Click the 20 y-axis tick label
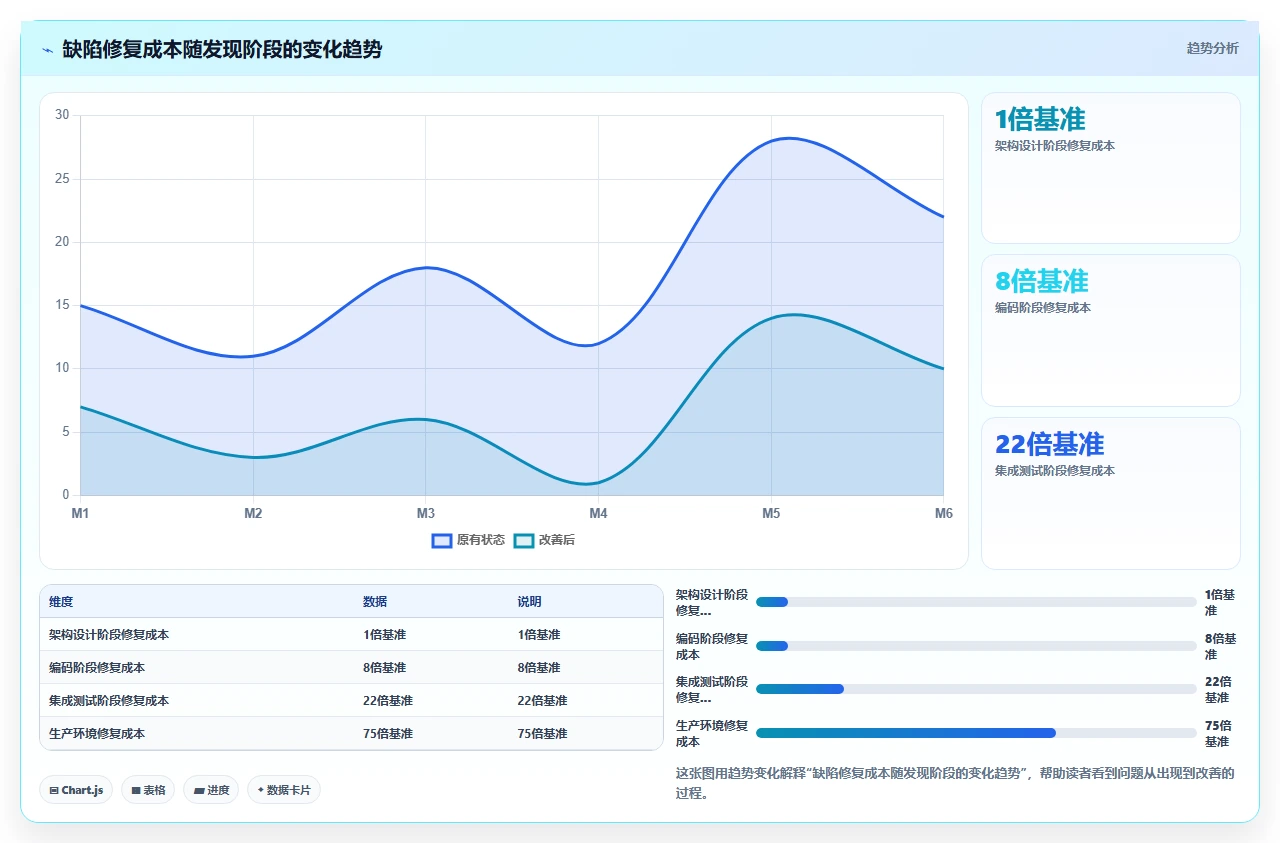Image resolution: width=1280 pixels, height=843 pixels. pos(62,242)
